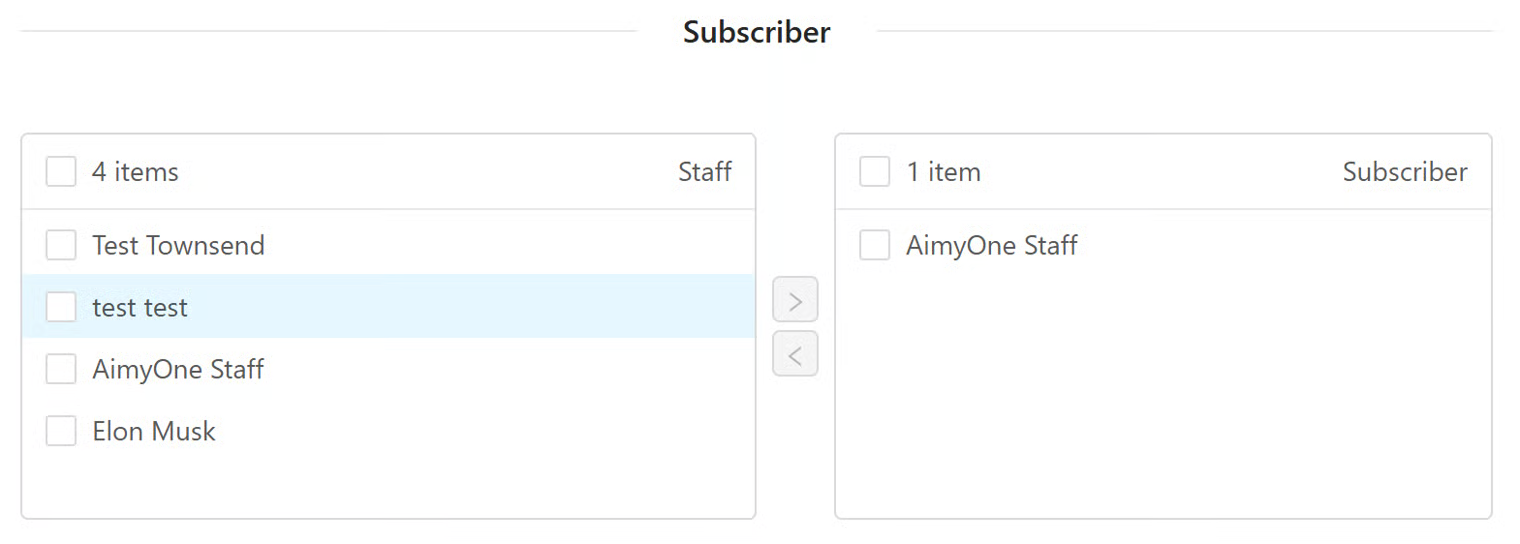1520x544 pixels.
Task: Tick the select-all checkbox beside "4 items"
Action: tap(61, 172)
